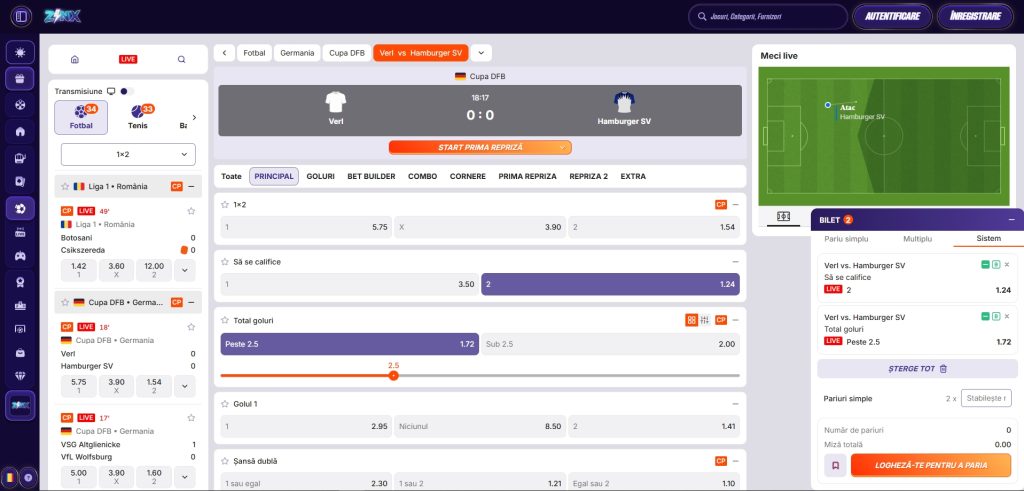Switch to the BET BUILDER tab
This screenshot has height=491, width=1024.
coord(371,176)
